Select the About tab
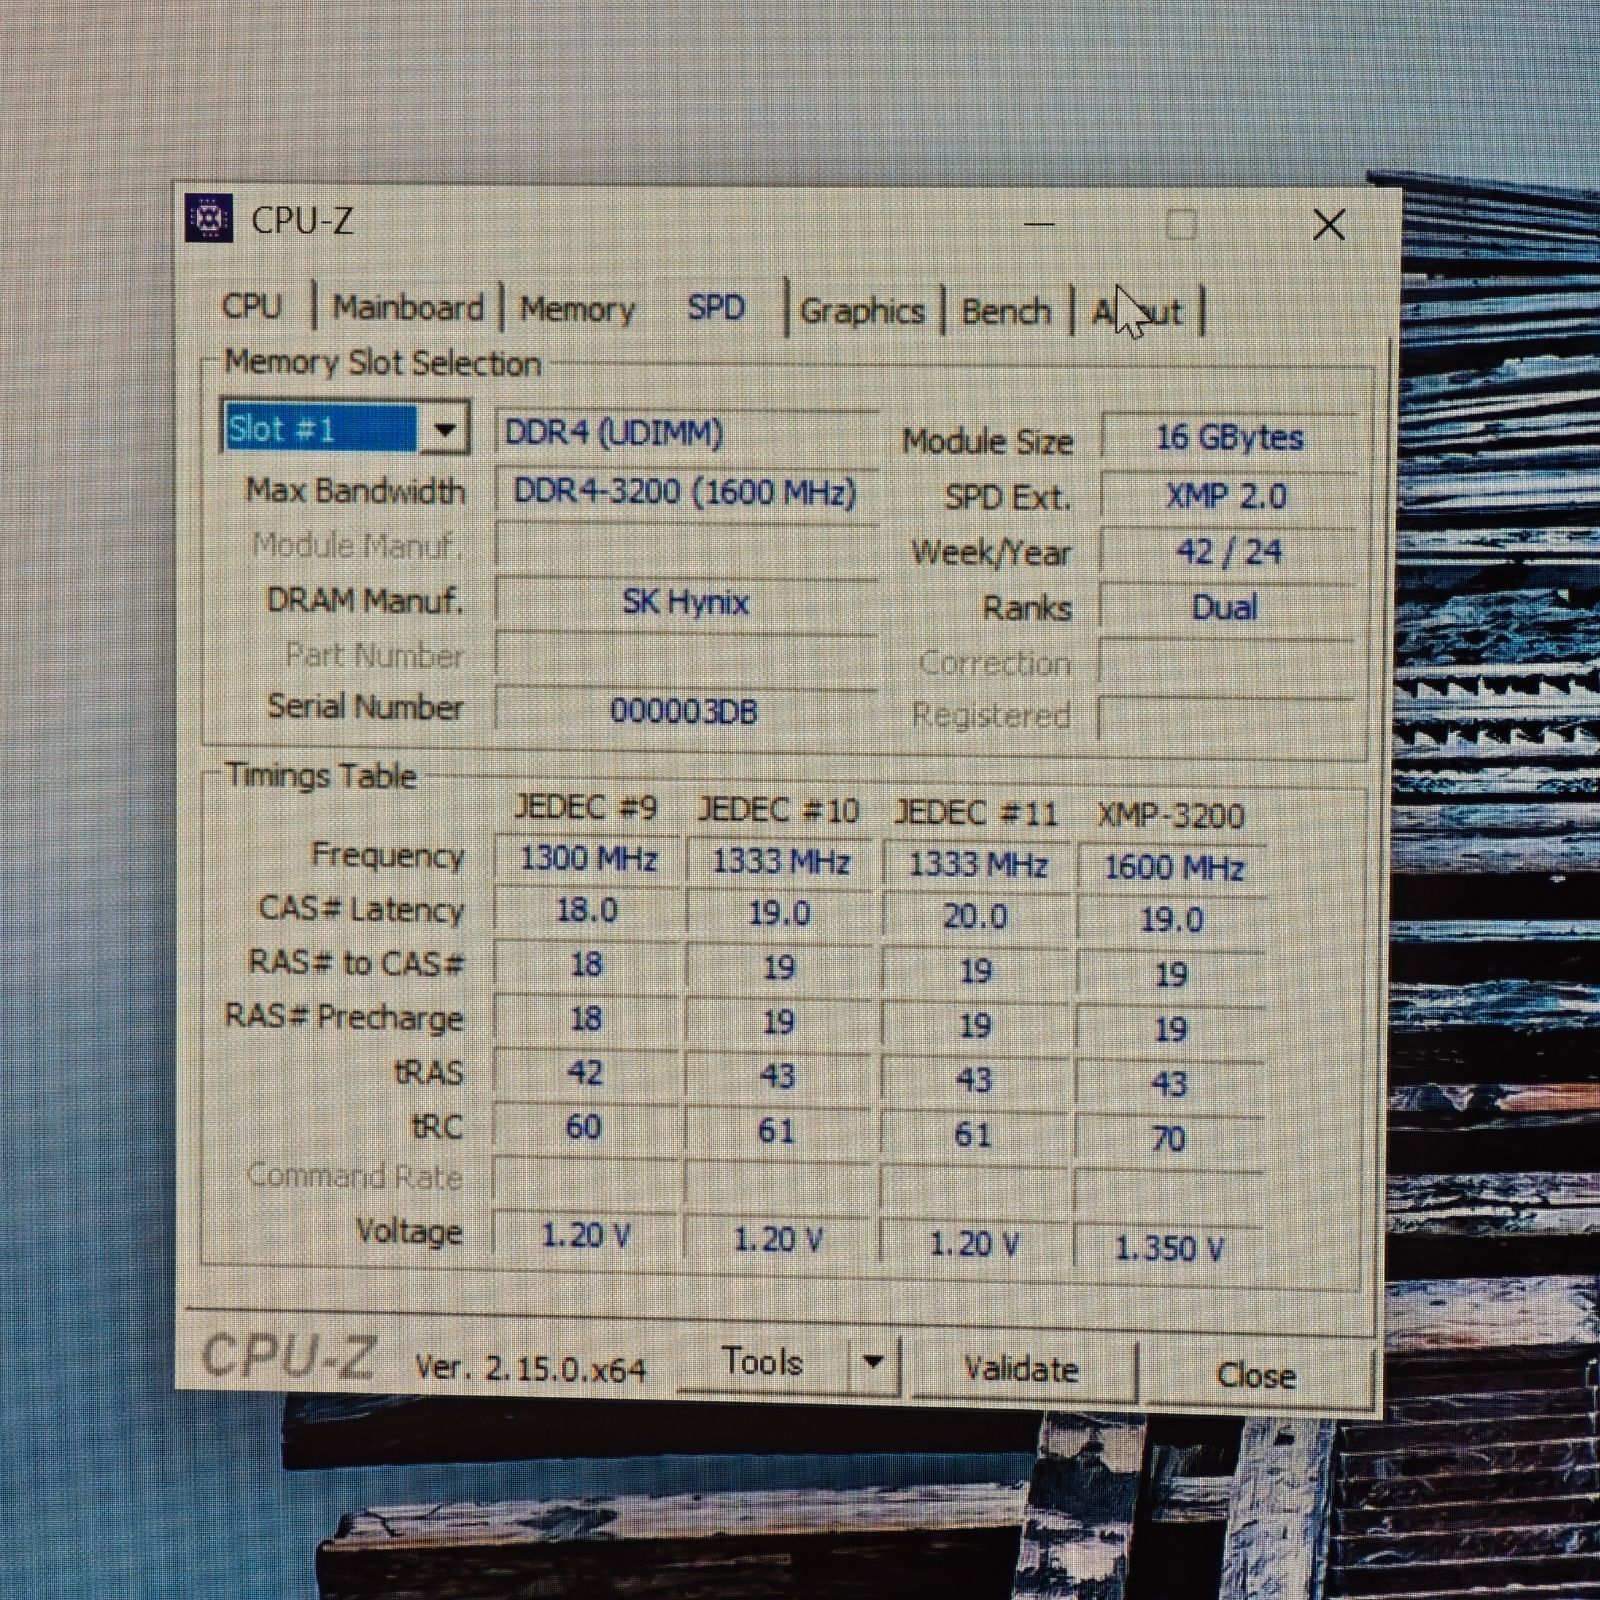This screenshot has height=1600, width=1600. click(x=1140, y=310)
